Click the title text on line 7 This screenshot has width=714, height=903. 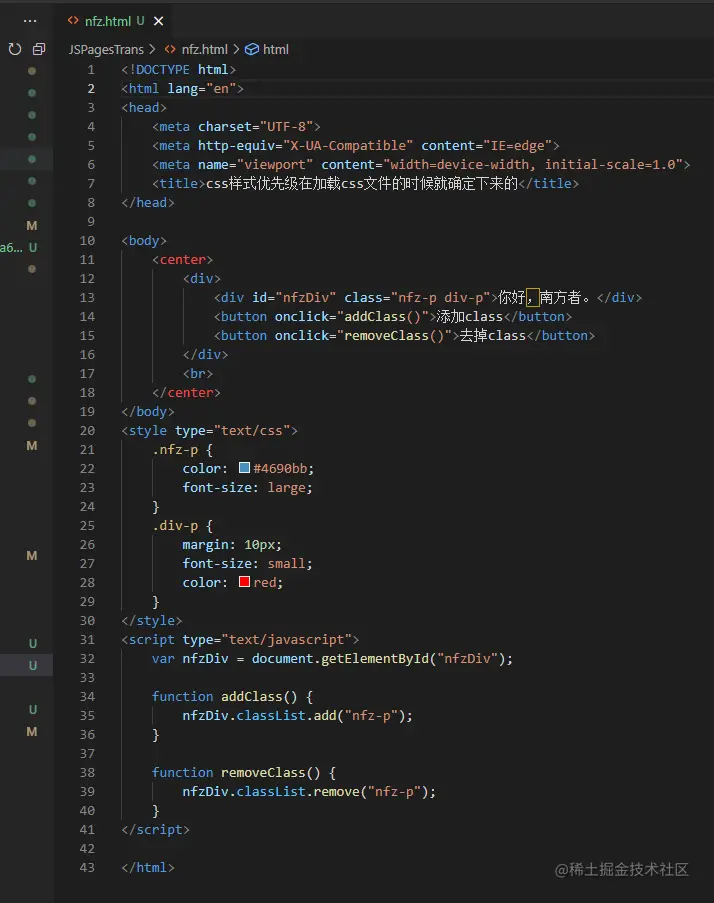click(362, 184)
